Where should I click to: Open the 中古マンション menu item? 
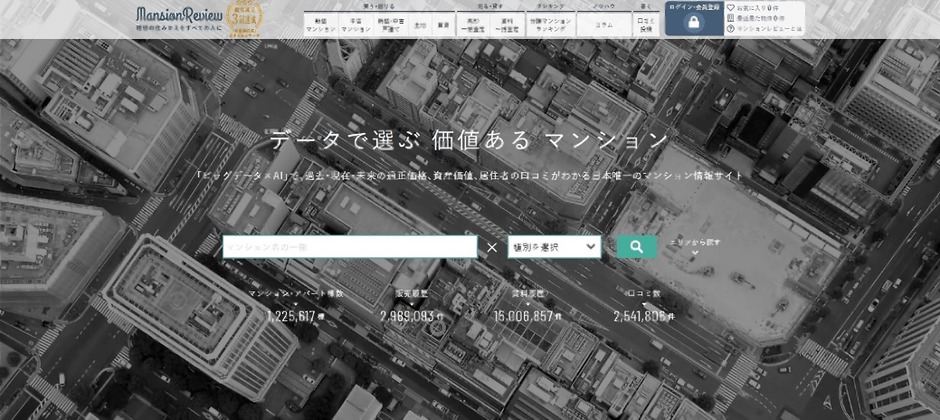click(x=354, y=25)
